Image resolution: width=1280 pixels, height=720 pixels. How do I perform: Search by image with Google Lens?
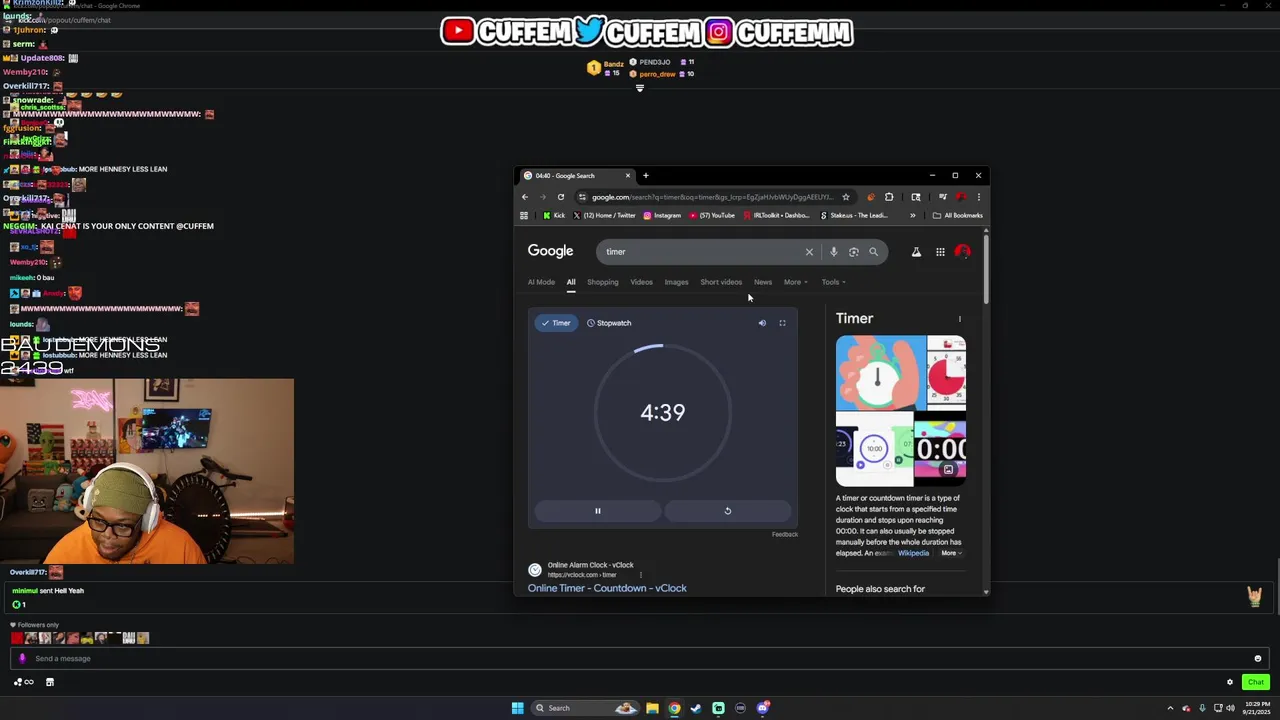(853, 252)
